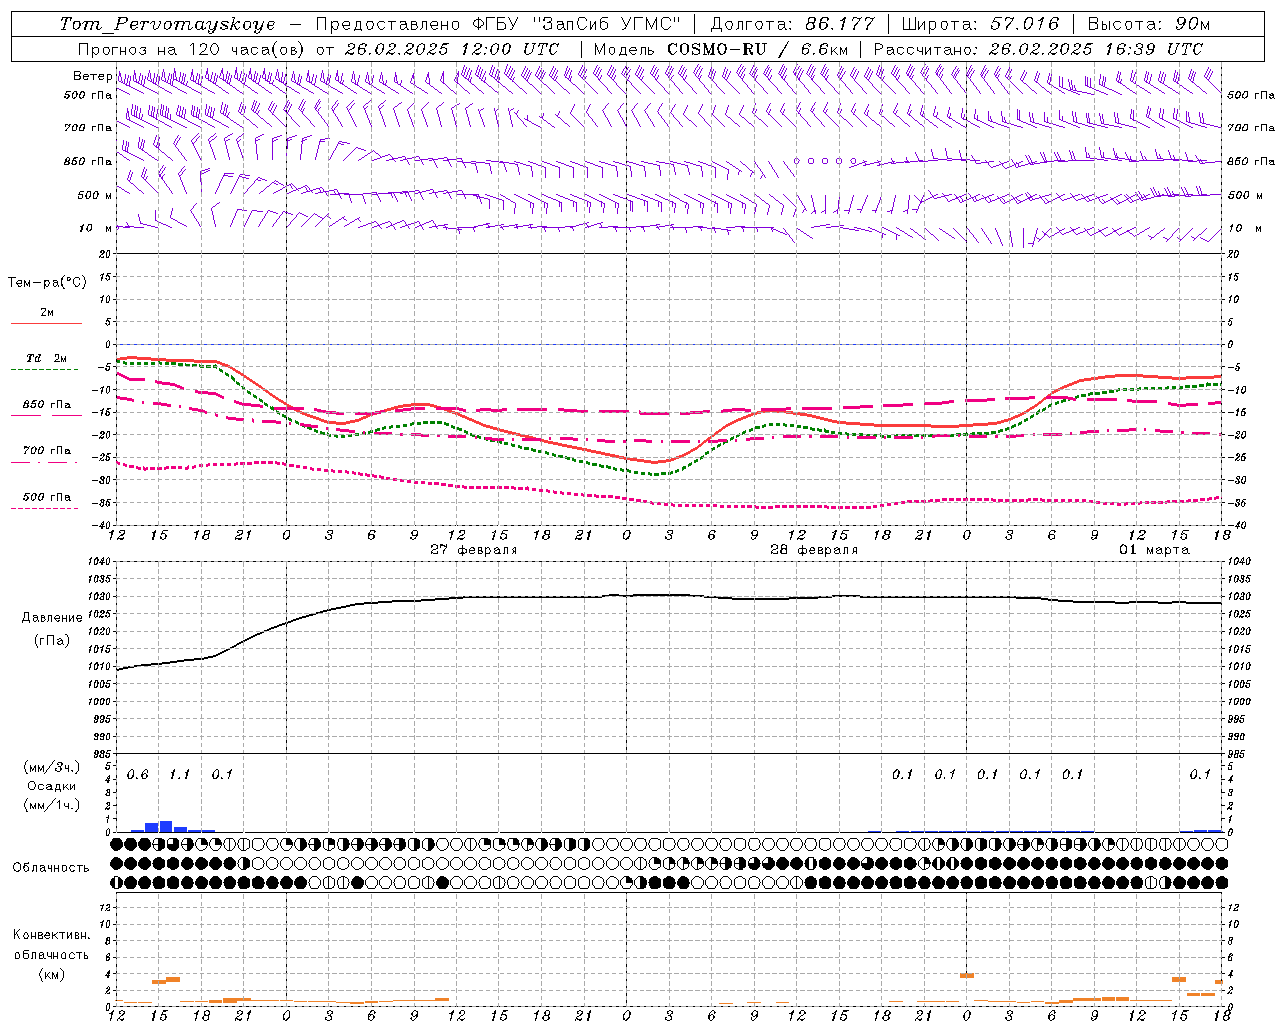Click the Ветер label of wind panel
Viewport: 1280px width, 1024px height.
click(x=92, y=76)
